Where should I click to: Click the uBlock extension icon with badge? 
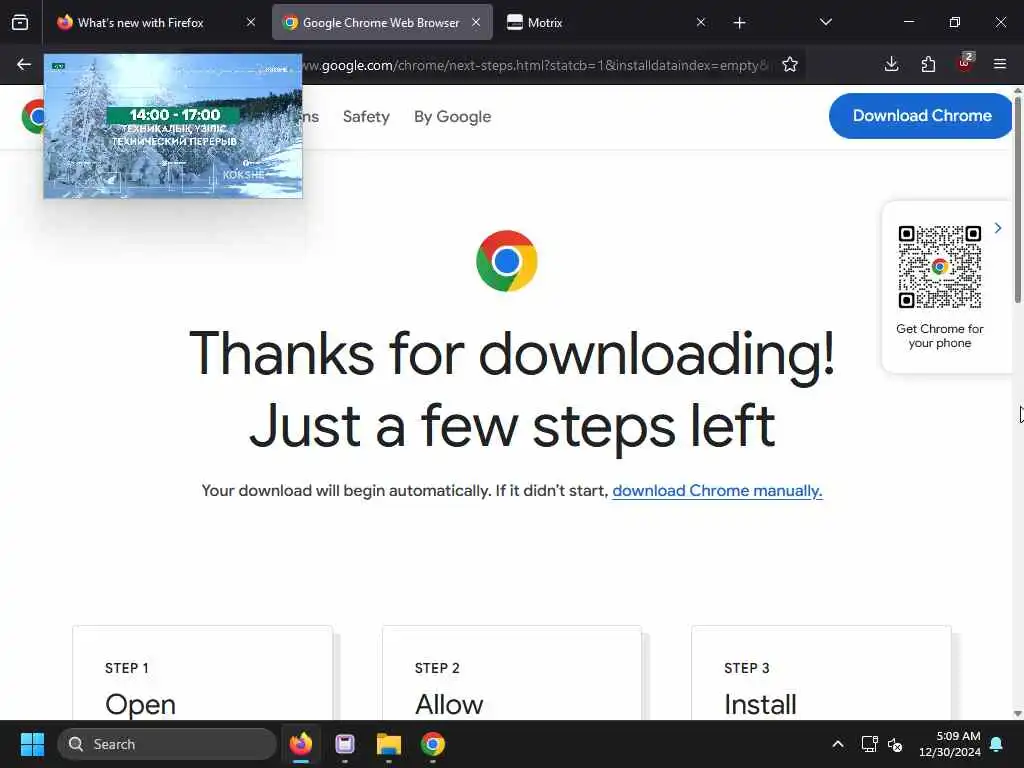click(x=965, y=63)
